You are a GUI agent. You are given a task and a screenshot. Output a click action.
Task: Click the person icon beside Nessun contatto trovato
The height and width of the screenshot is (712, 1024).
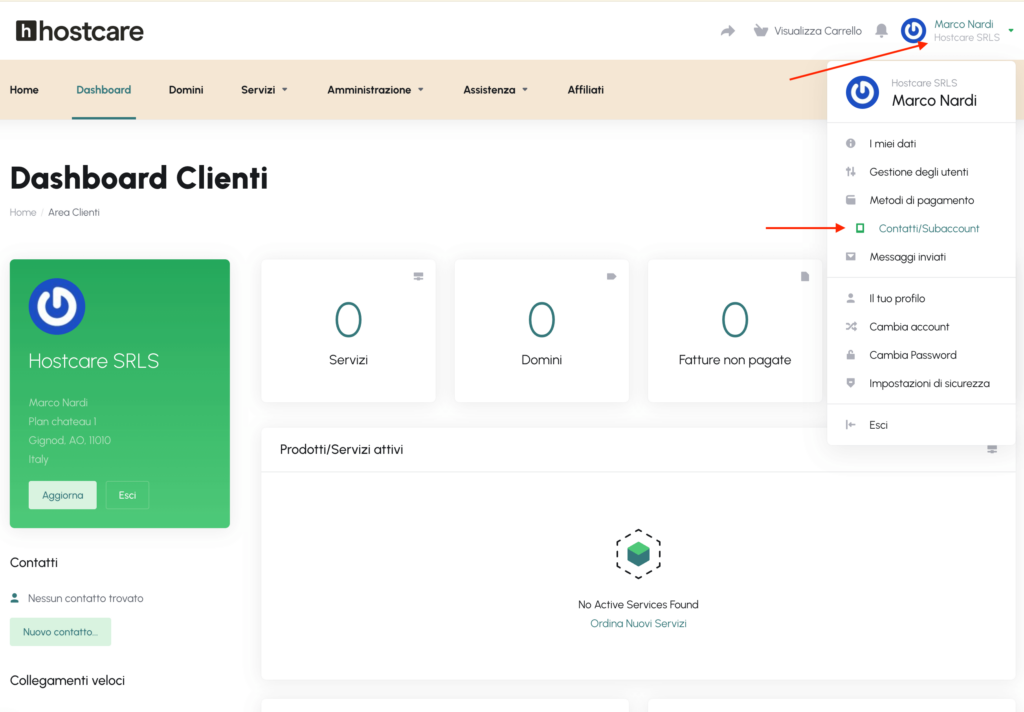click(14, 598)
